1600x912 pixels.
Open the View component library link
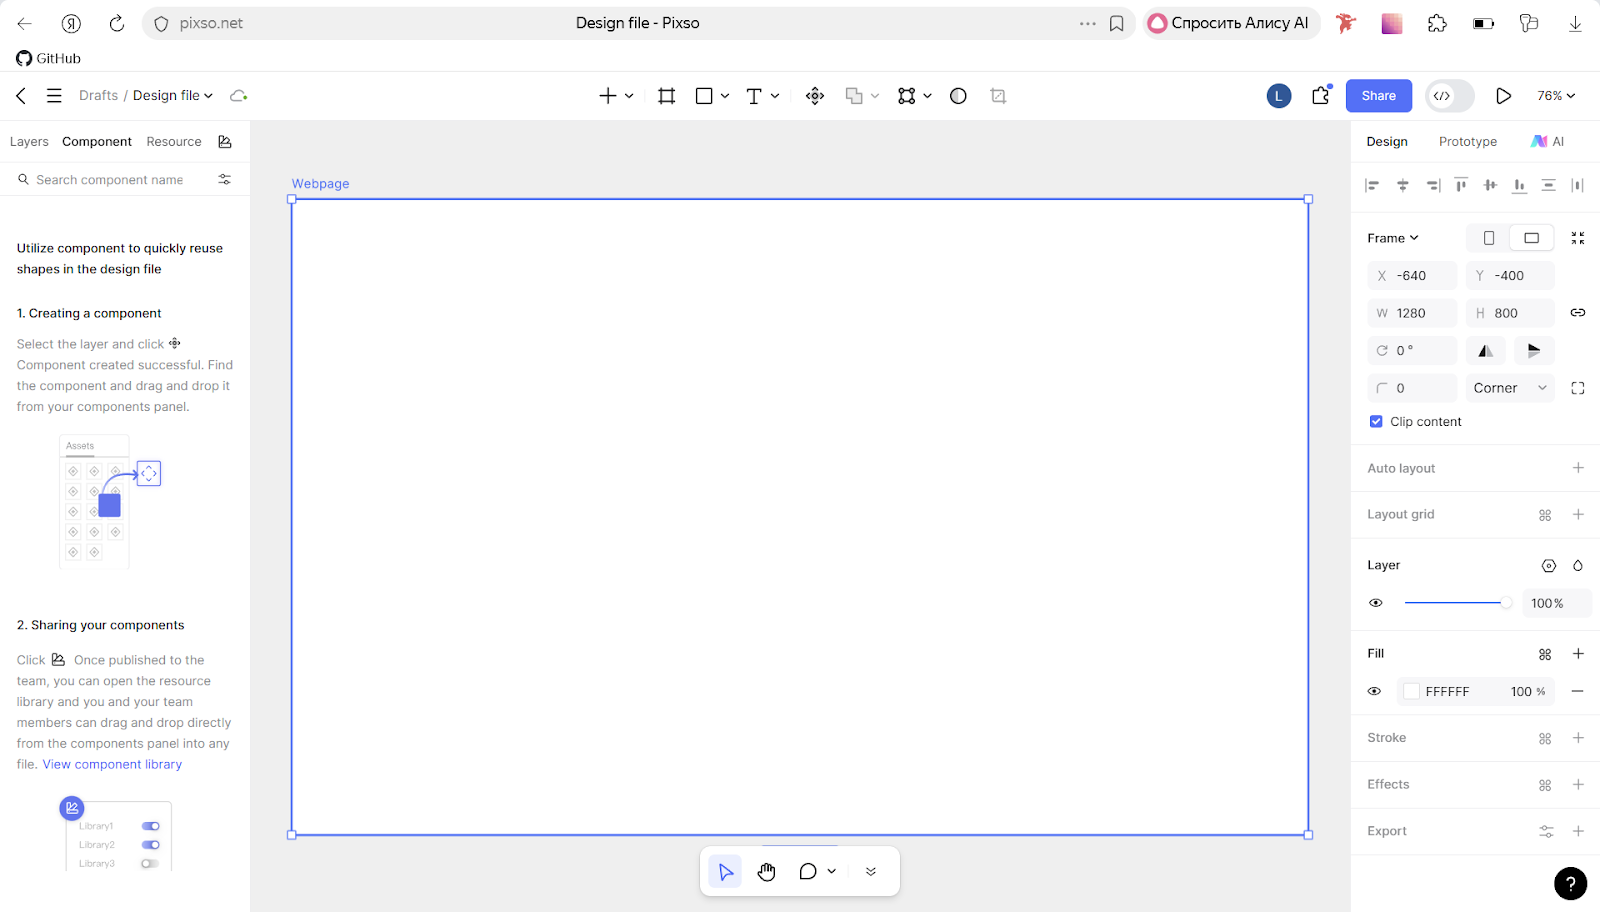tap(112, 765)
